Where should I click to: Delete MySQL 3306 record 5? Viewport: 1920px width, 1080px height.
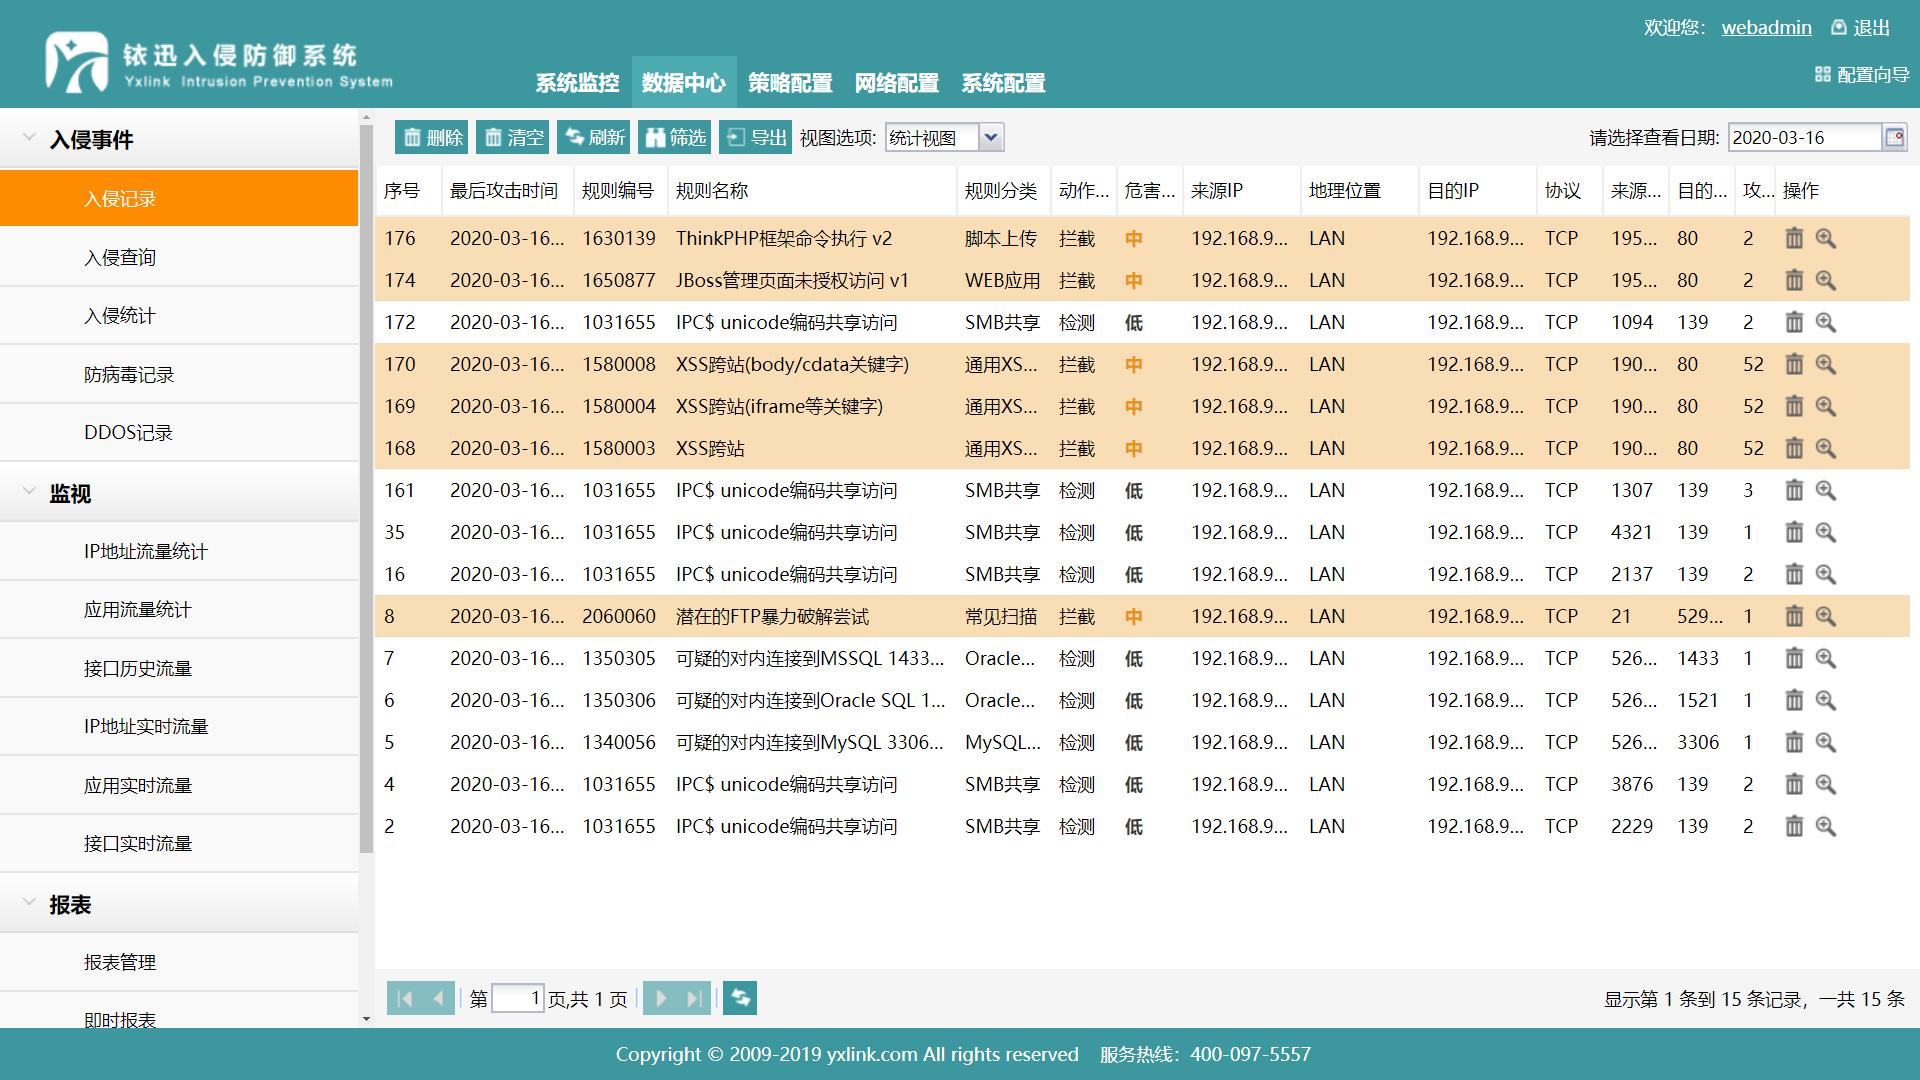pyautogui.click(x=1794, y=742)
